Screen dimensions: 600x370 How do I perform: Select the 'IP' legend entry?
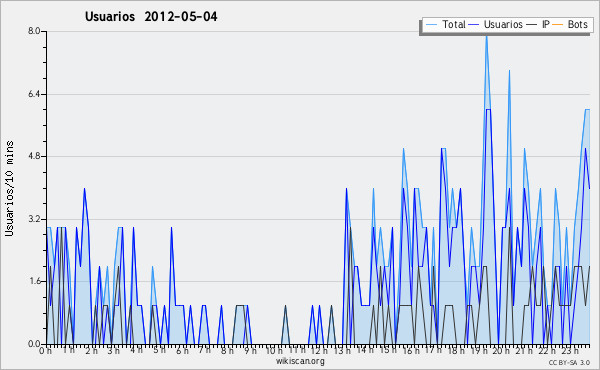(546, 24)
